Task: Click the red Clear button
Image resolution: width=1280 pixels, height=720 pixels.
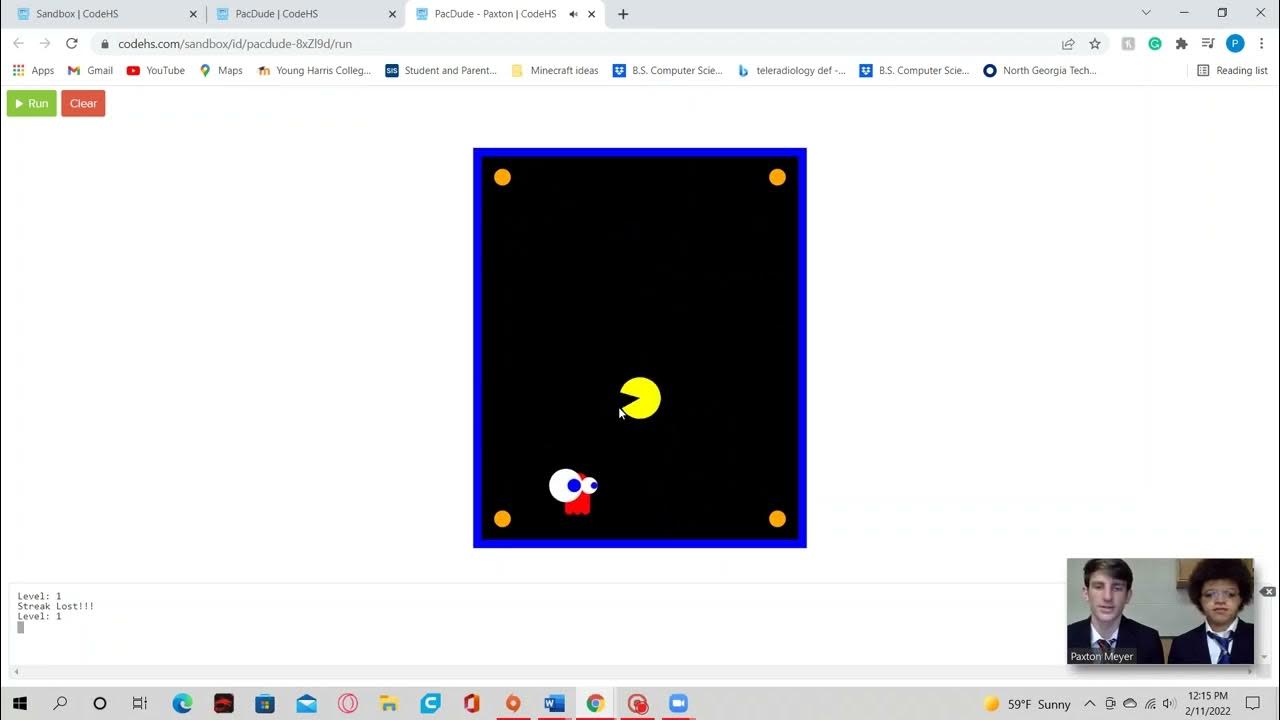Action: coord(83,103)
